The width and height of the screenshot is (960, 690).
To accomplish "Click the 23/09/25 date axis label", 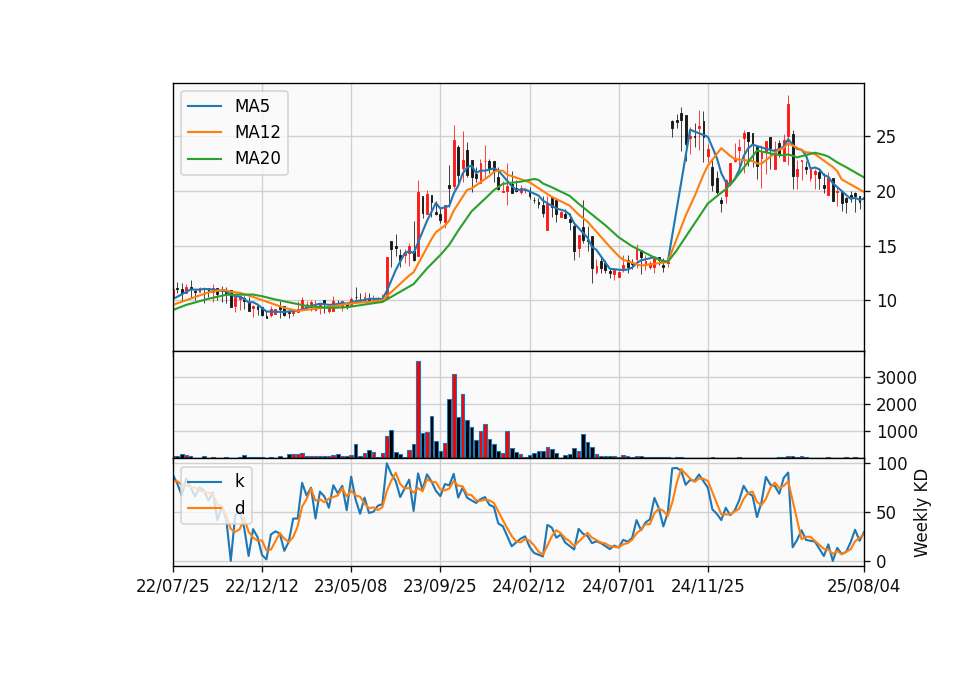I will pyautogui.click(x=440, y=586).
